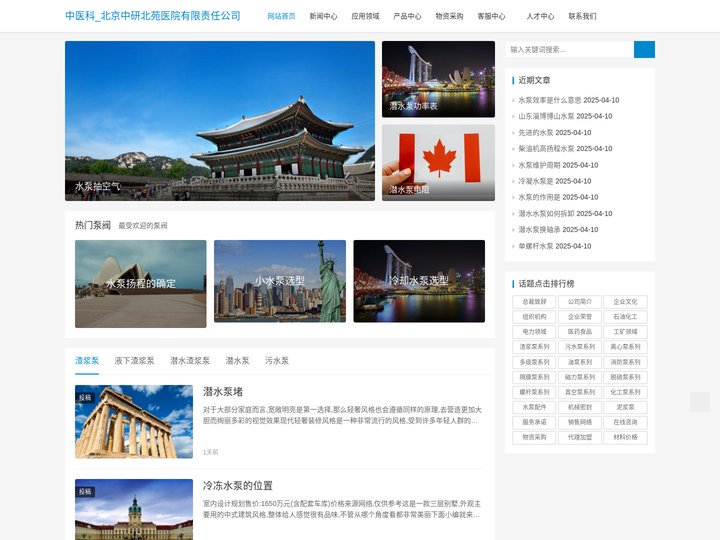Click the 材料价格 tag
Image resolution: width=720 pixels, height=540 pixels.
pos(625,437)
